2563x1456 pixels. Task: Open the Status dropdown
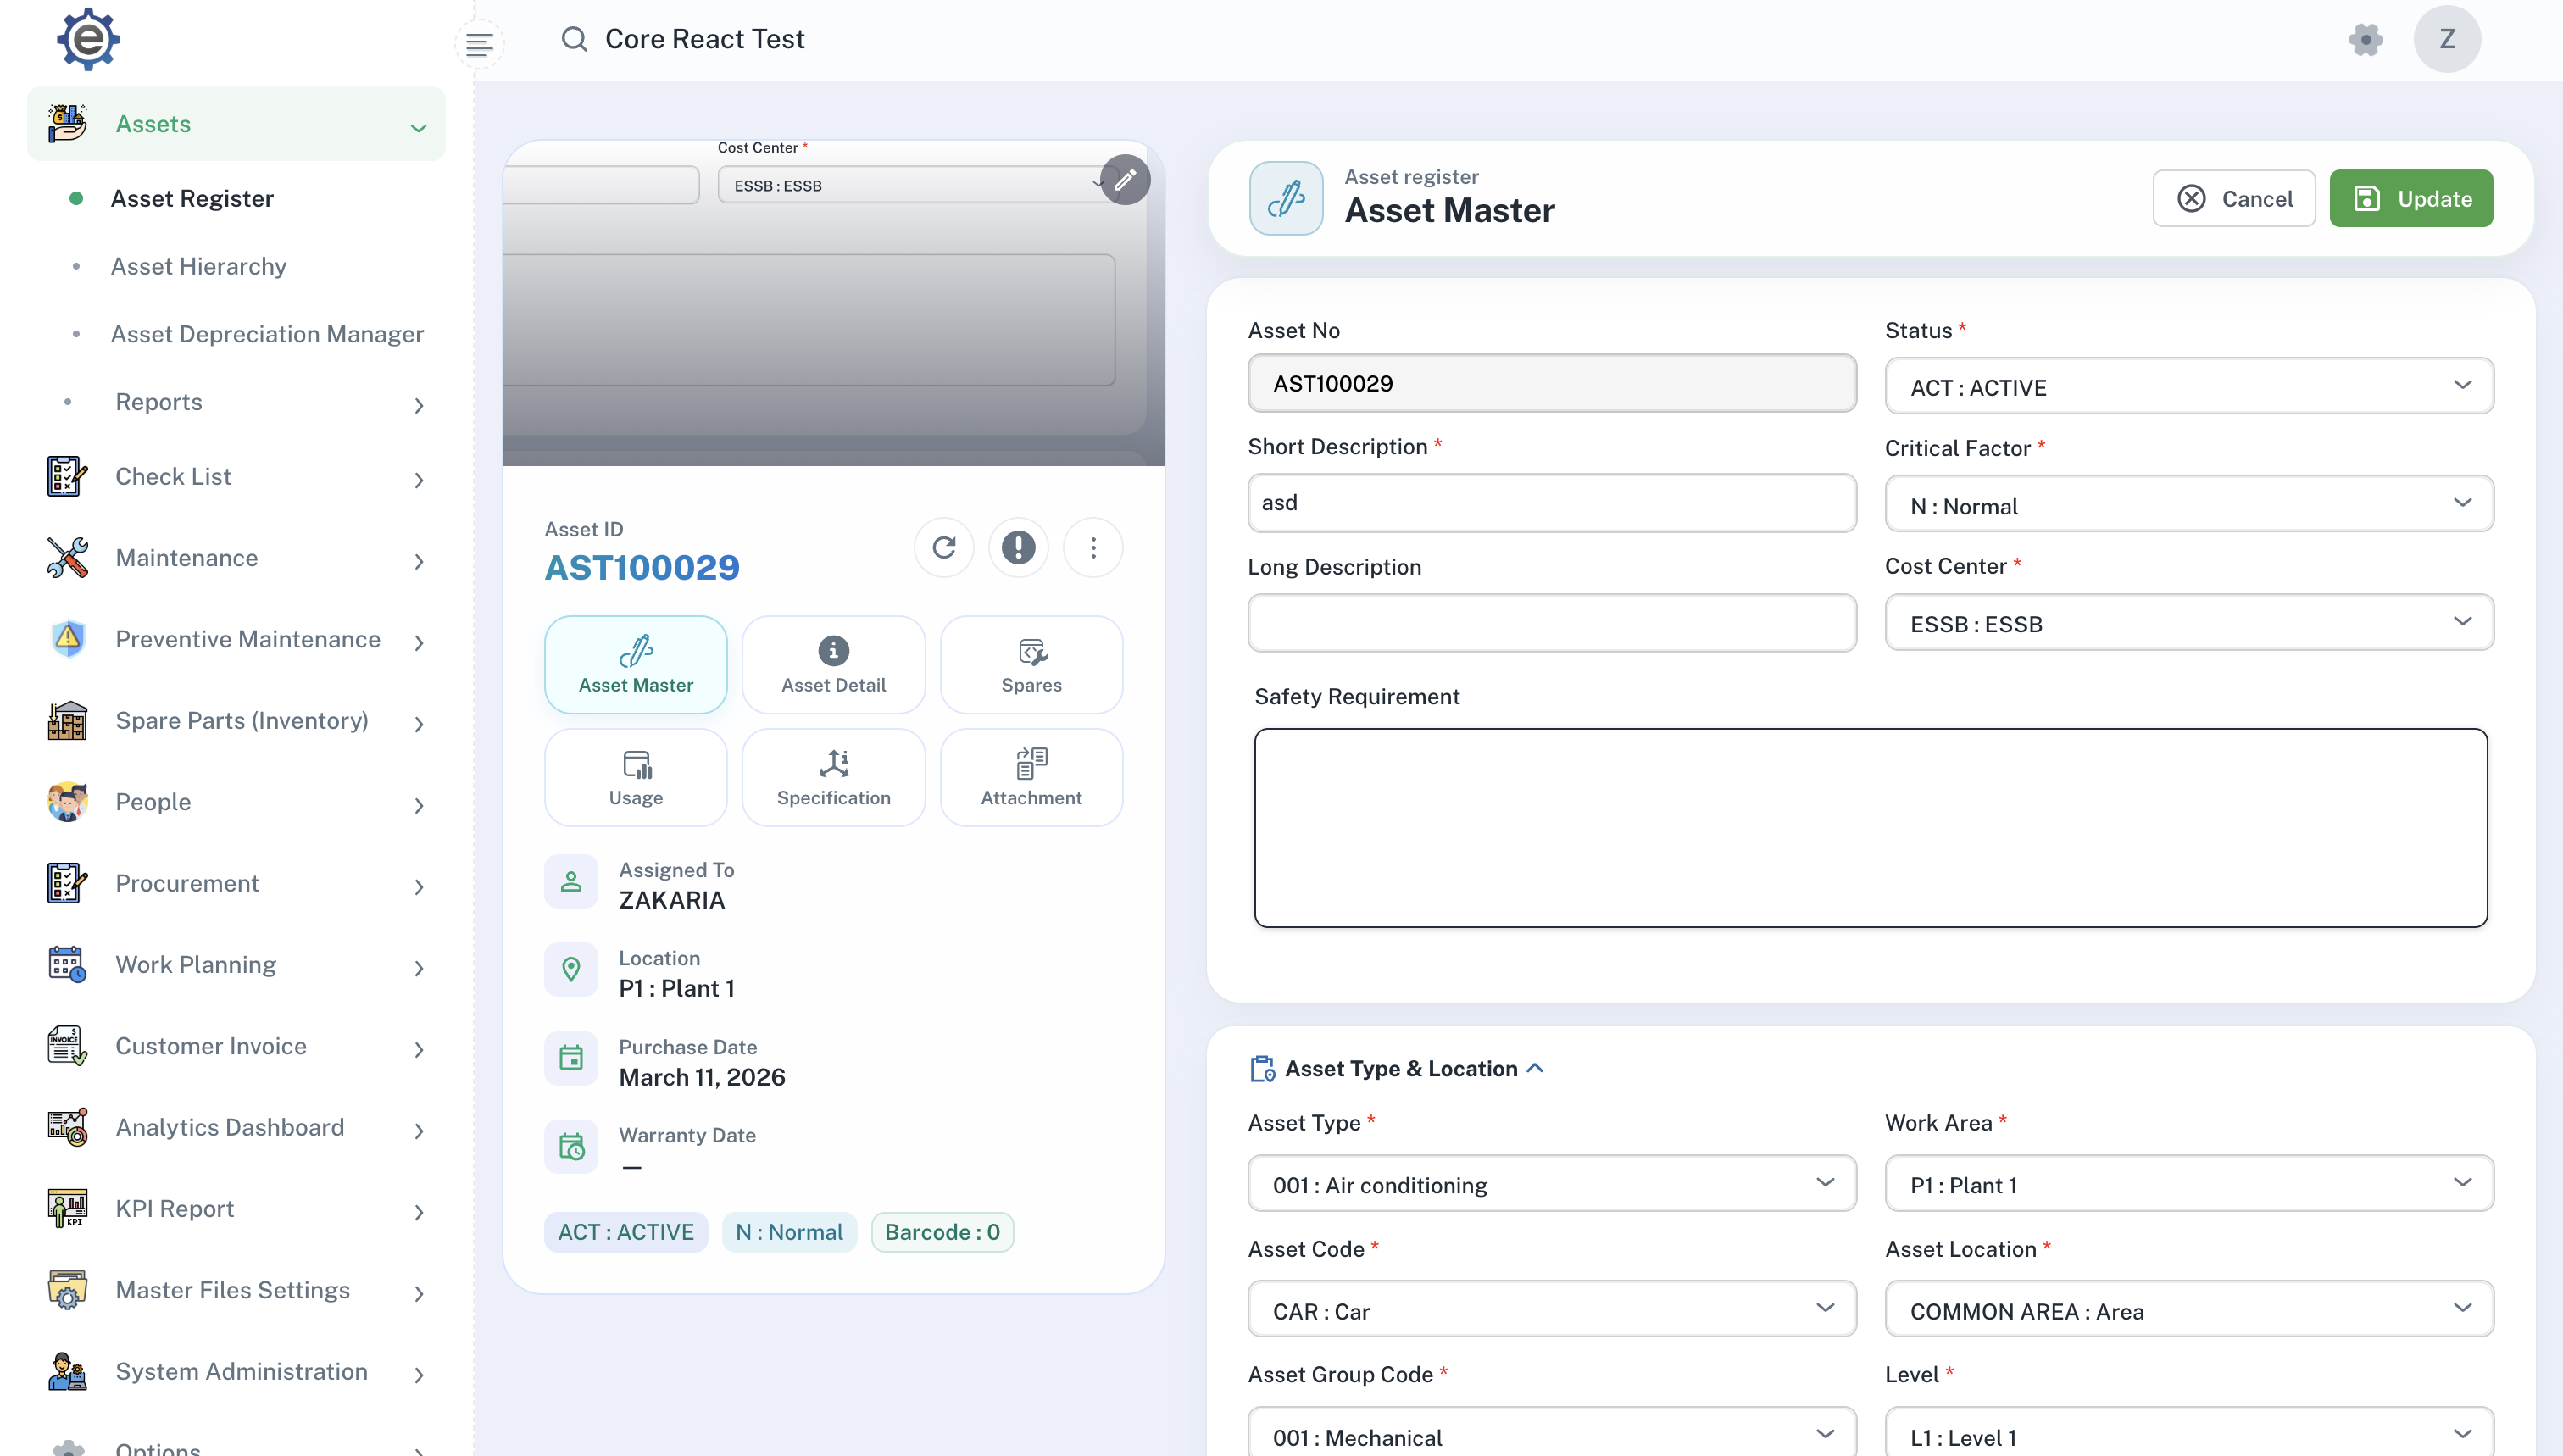(2188, 387)
